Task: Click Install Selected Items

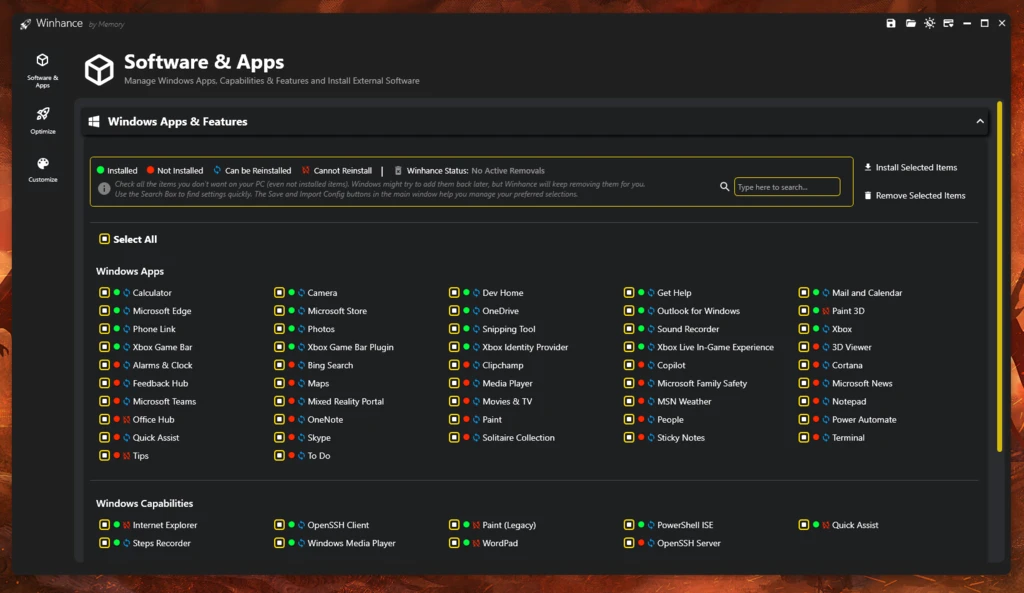Action: [911, 167]
